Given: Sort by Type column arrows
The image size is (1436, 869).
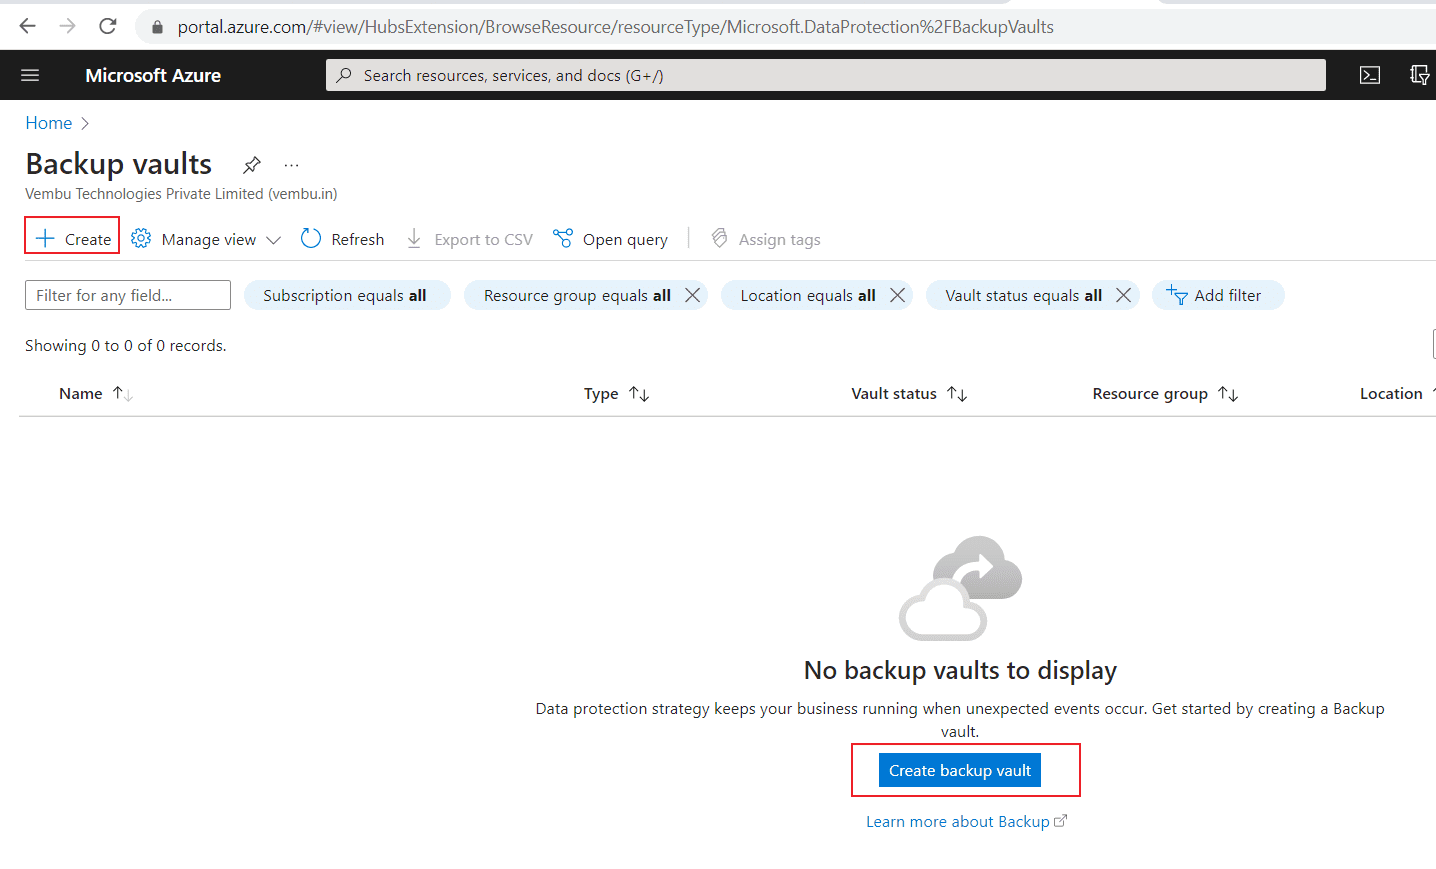Looking at the screenshot, I should [x=639, y=394].
